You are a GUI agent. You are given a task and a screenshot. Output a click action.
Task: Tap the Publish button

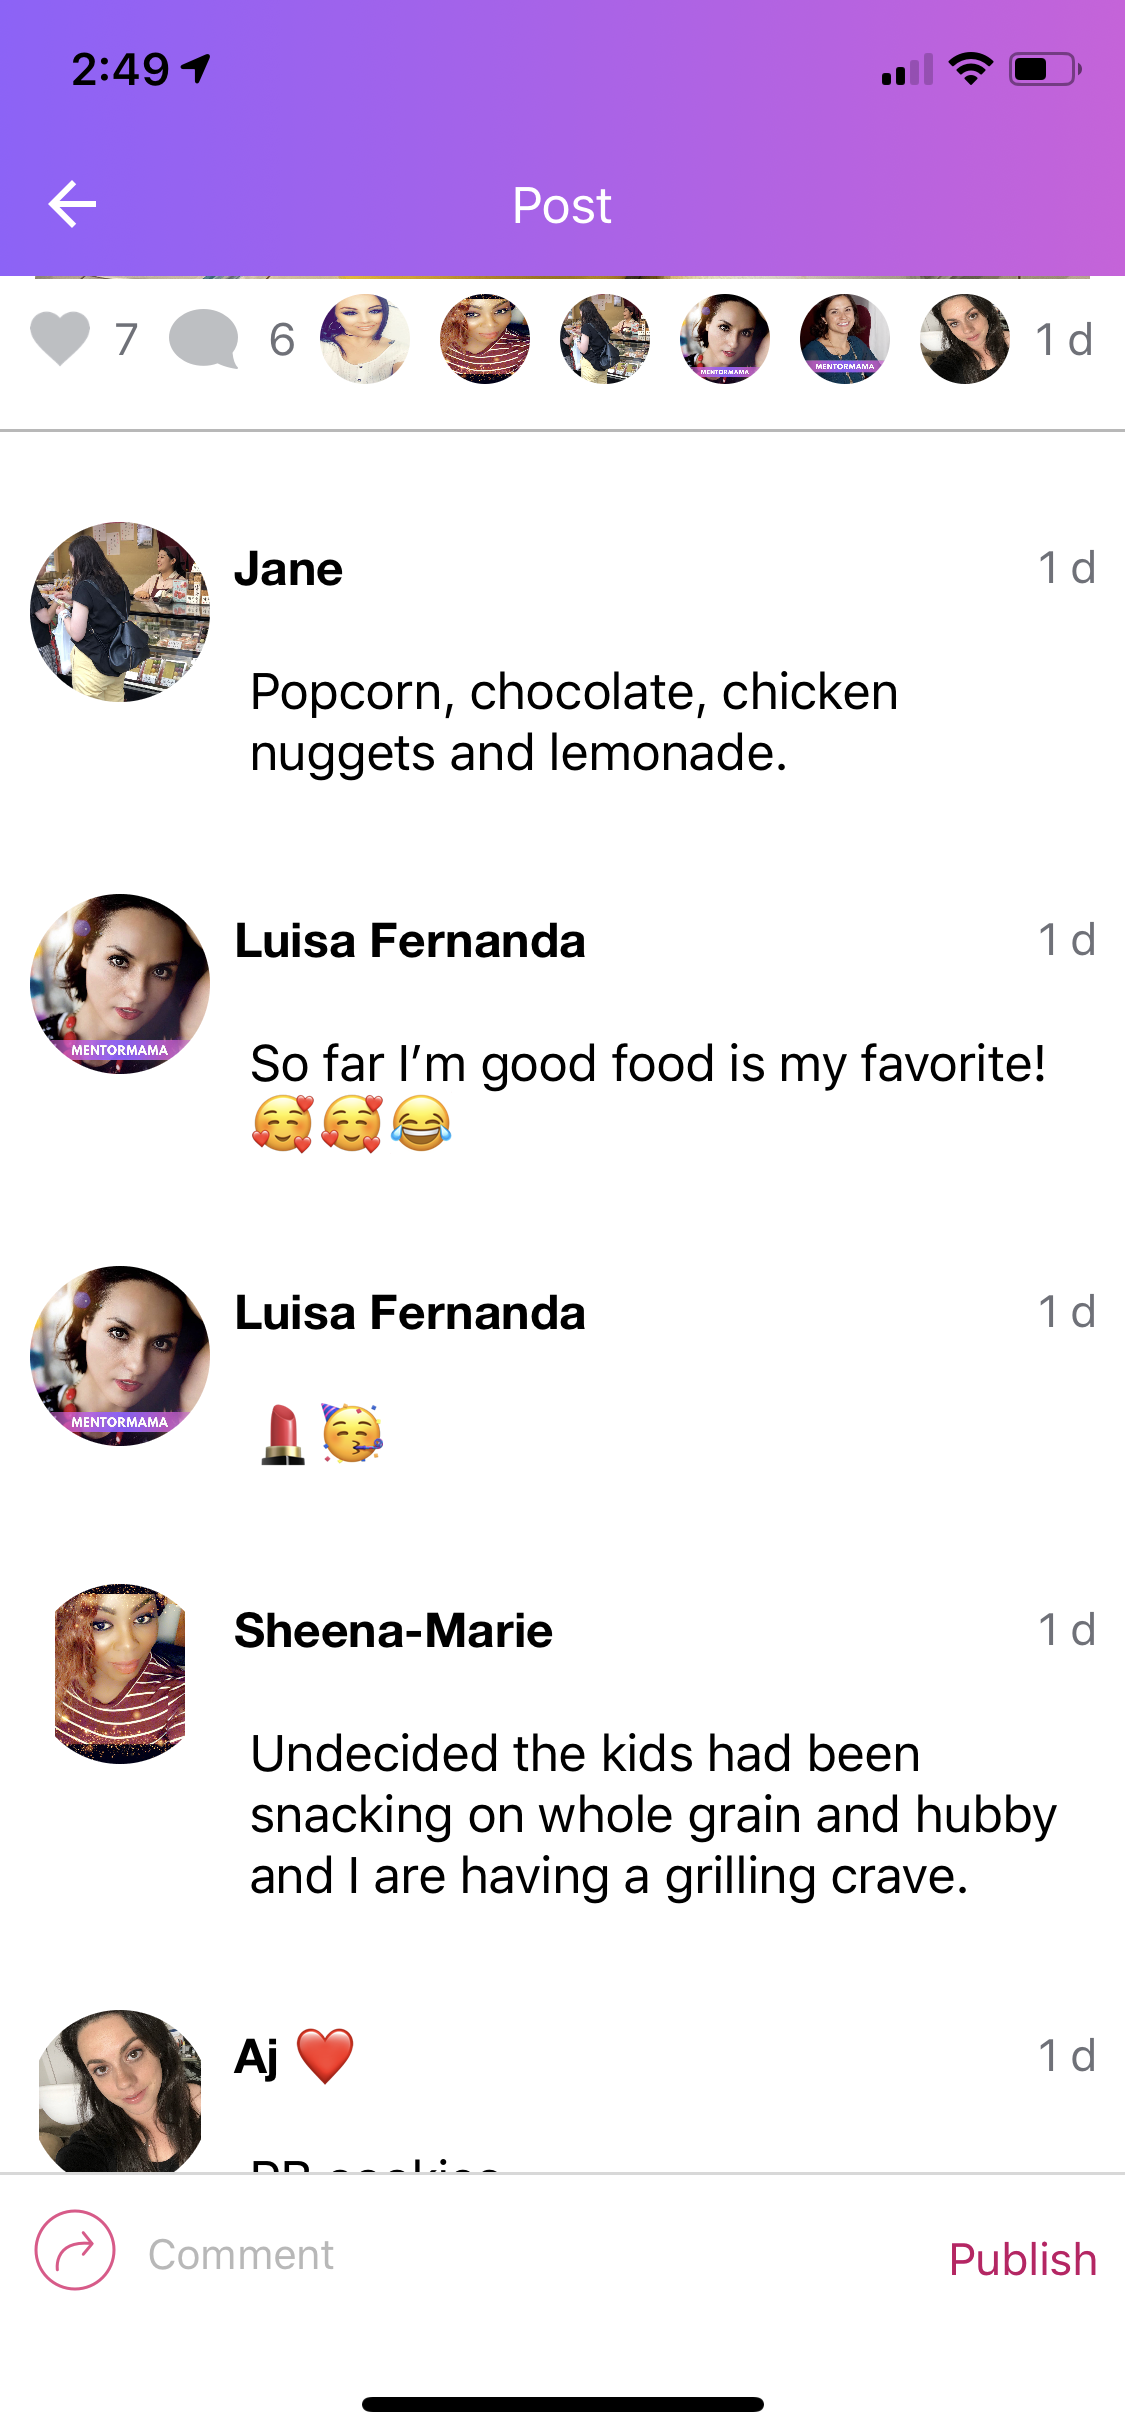click(x=1022, y=2259)
